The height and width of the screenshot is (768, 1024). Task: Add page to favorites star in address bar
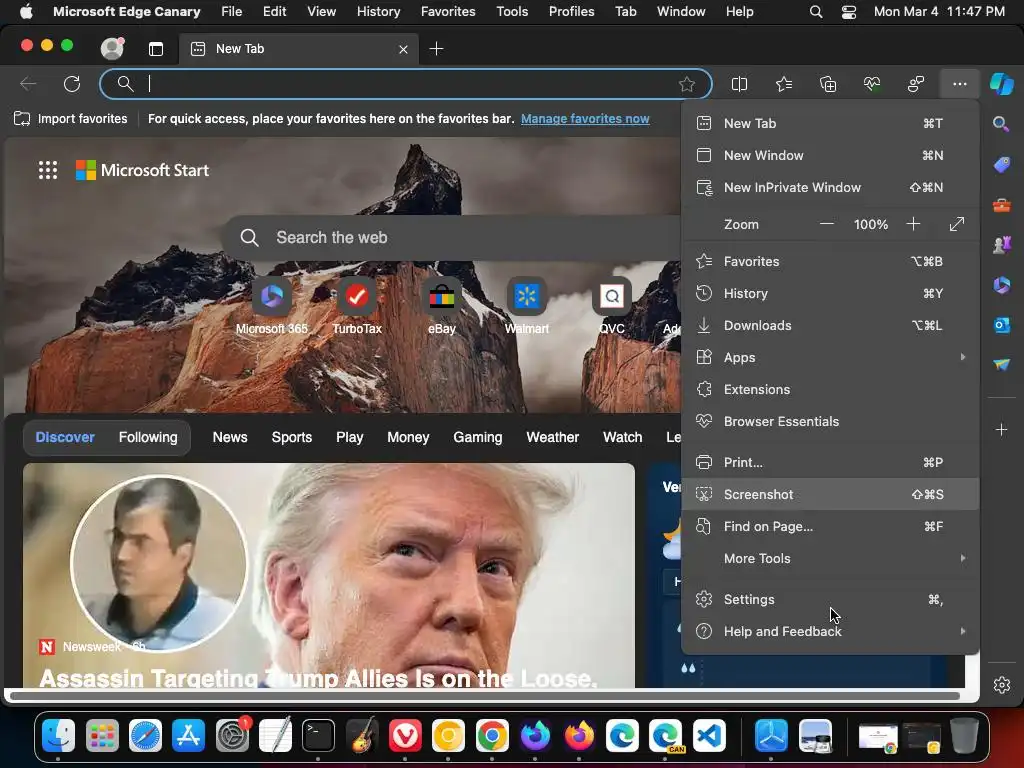[x=686, y=84]
